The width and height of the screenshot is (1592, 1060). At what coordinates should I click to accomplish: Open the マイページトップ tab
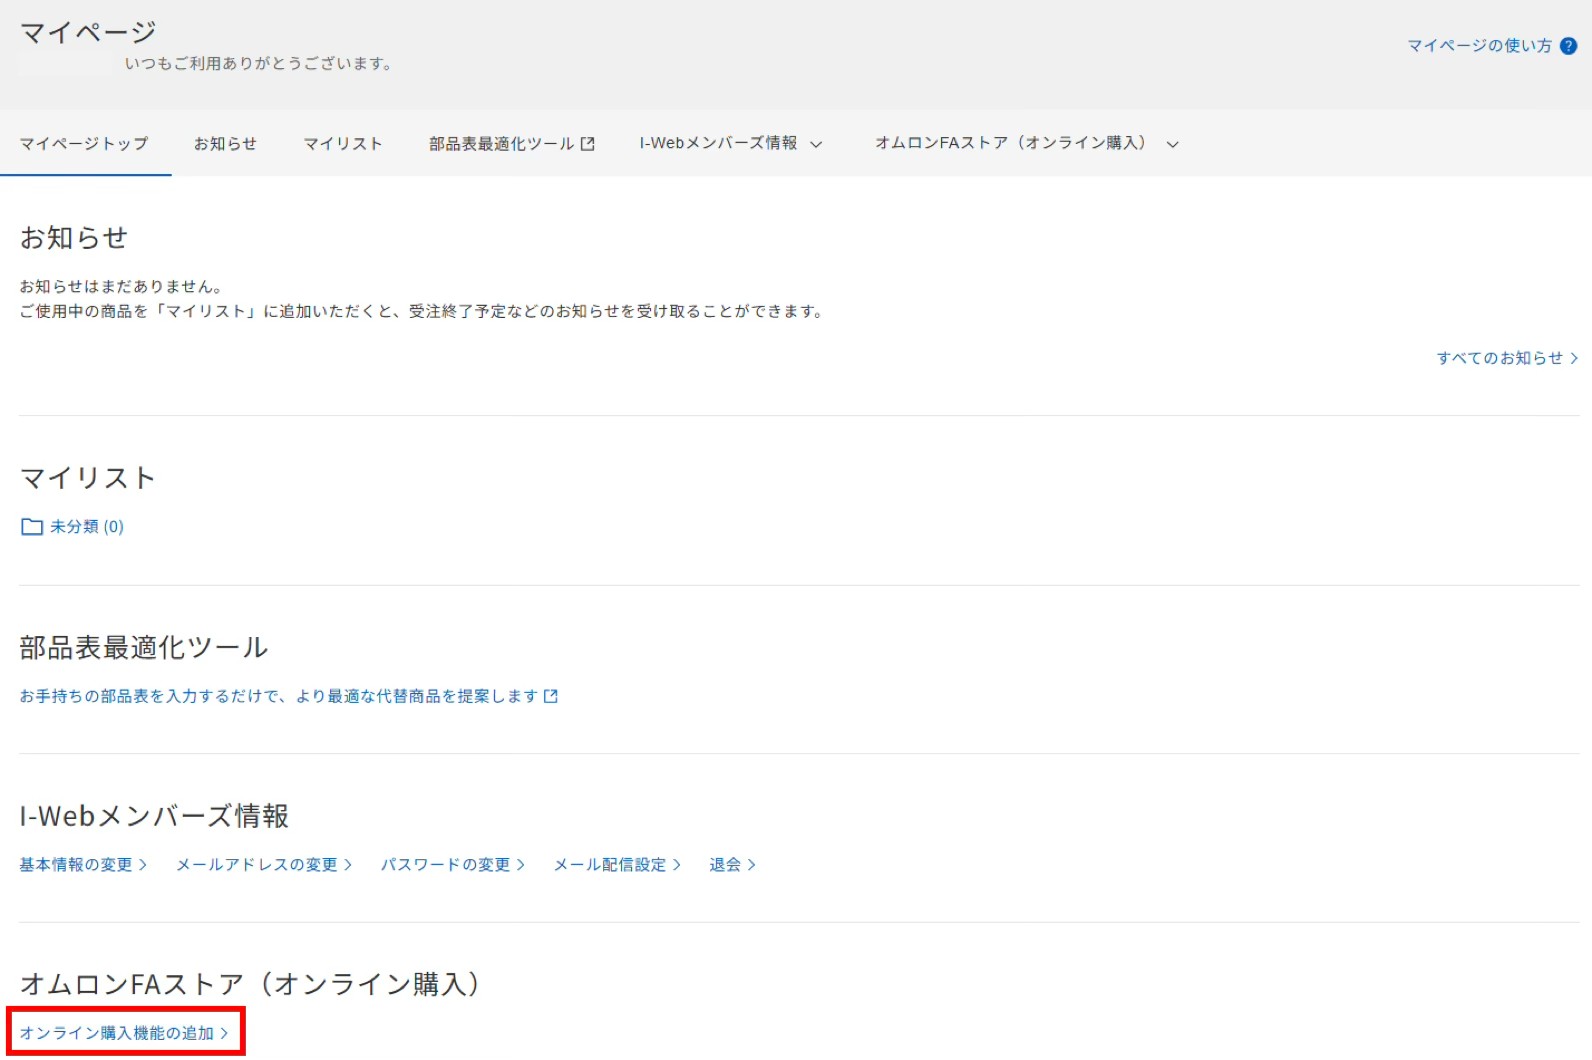pyautogui.click(x=85, y=143)
